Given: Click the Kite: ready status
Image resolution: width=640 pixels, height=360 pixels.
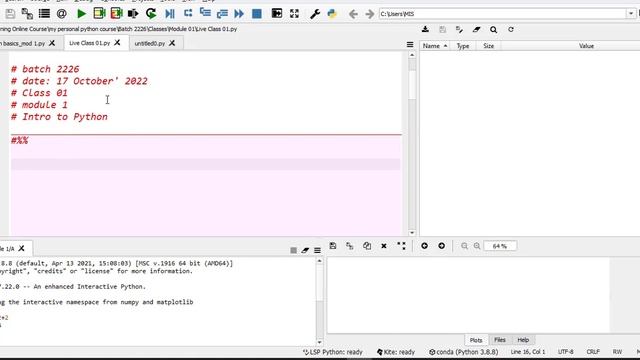Looking at the screenshot, I should tap(396, 352).
